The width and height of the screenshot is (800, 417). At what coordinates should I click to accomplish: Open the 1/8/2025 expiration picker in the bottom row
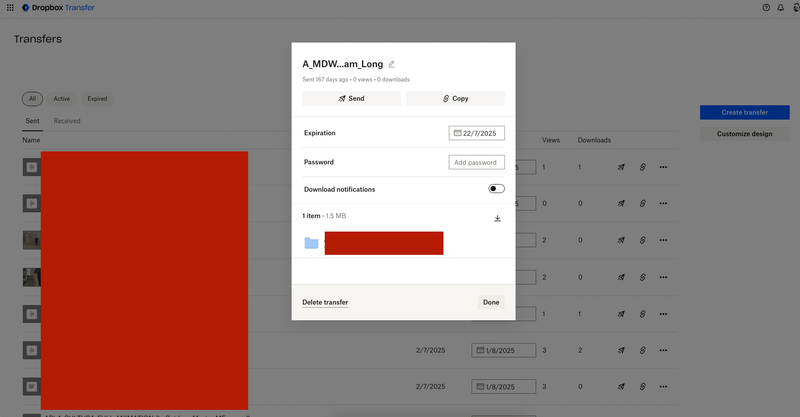pos(503,387)
